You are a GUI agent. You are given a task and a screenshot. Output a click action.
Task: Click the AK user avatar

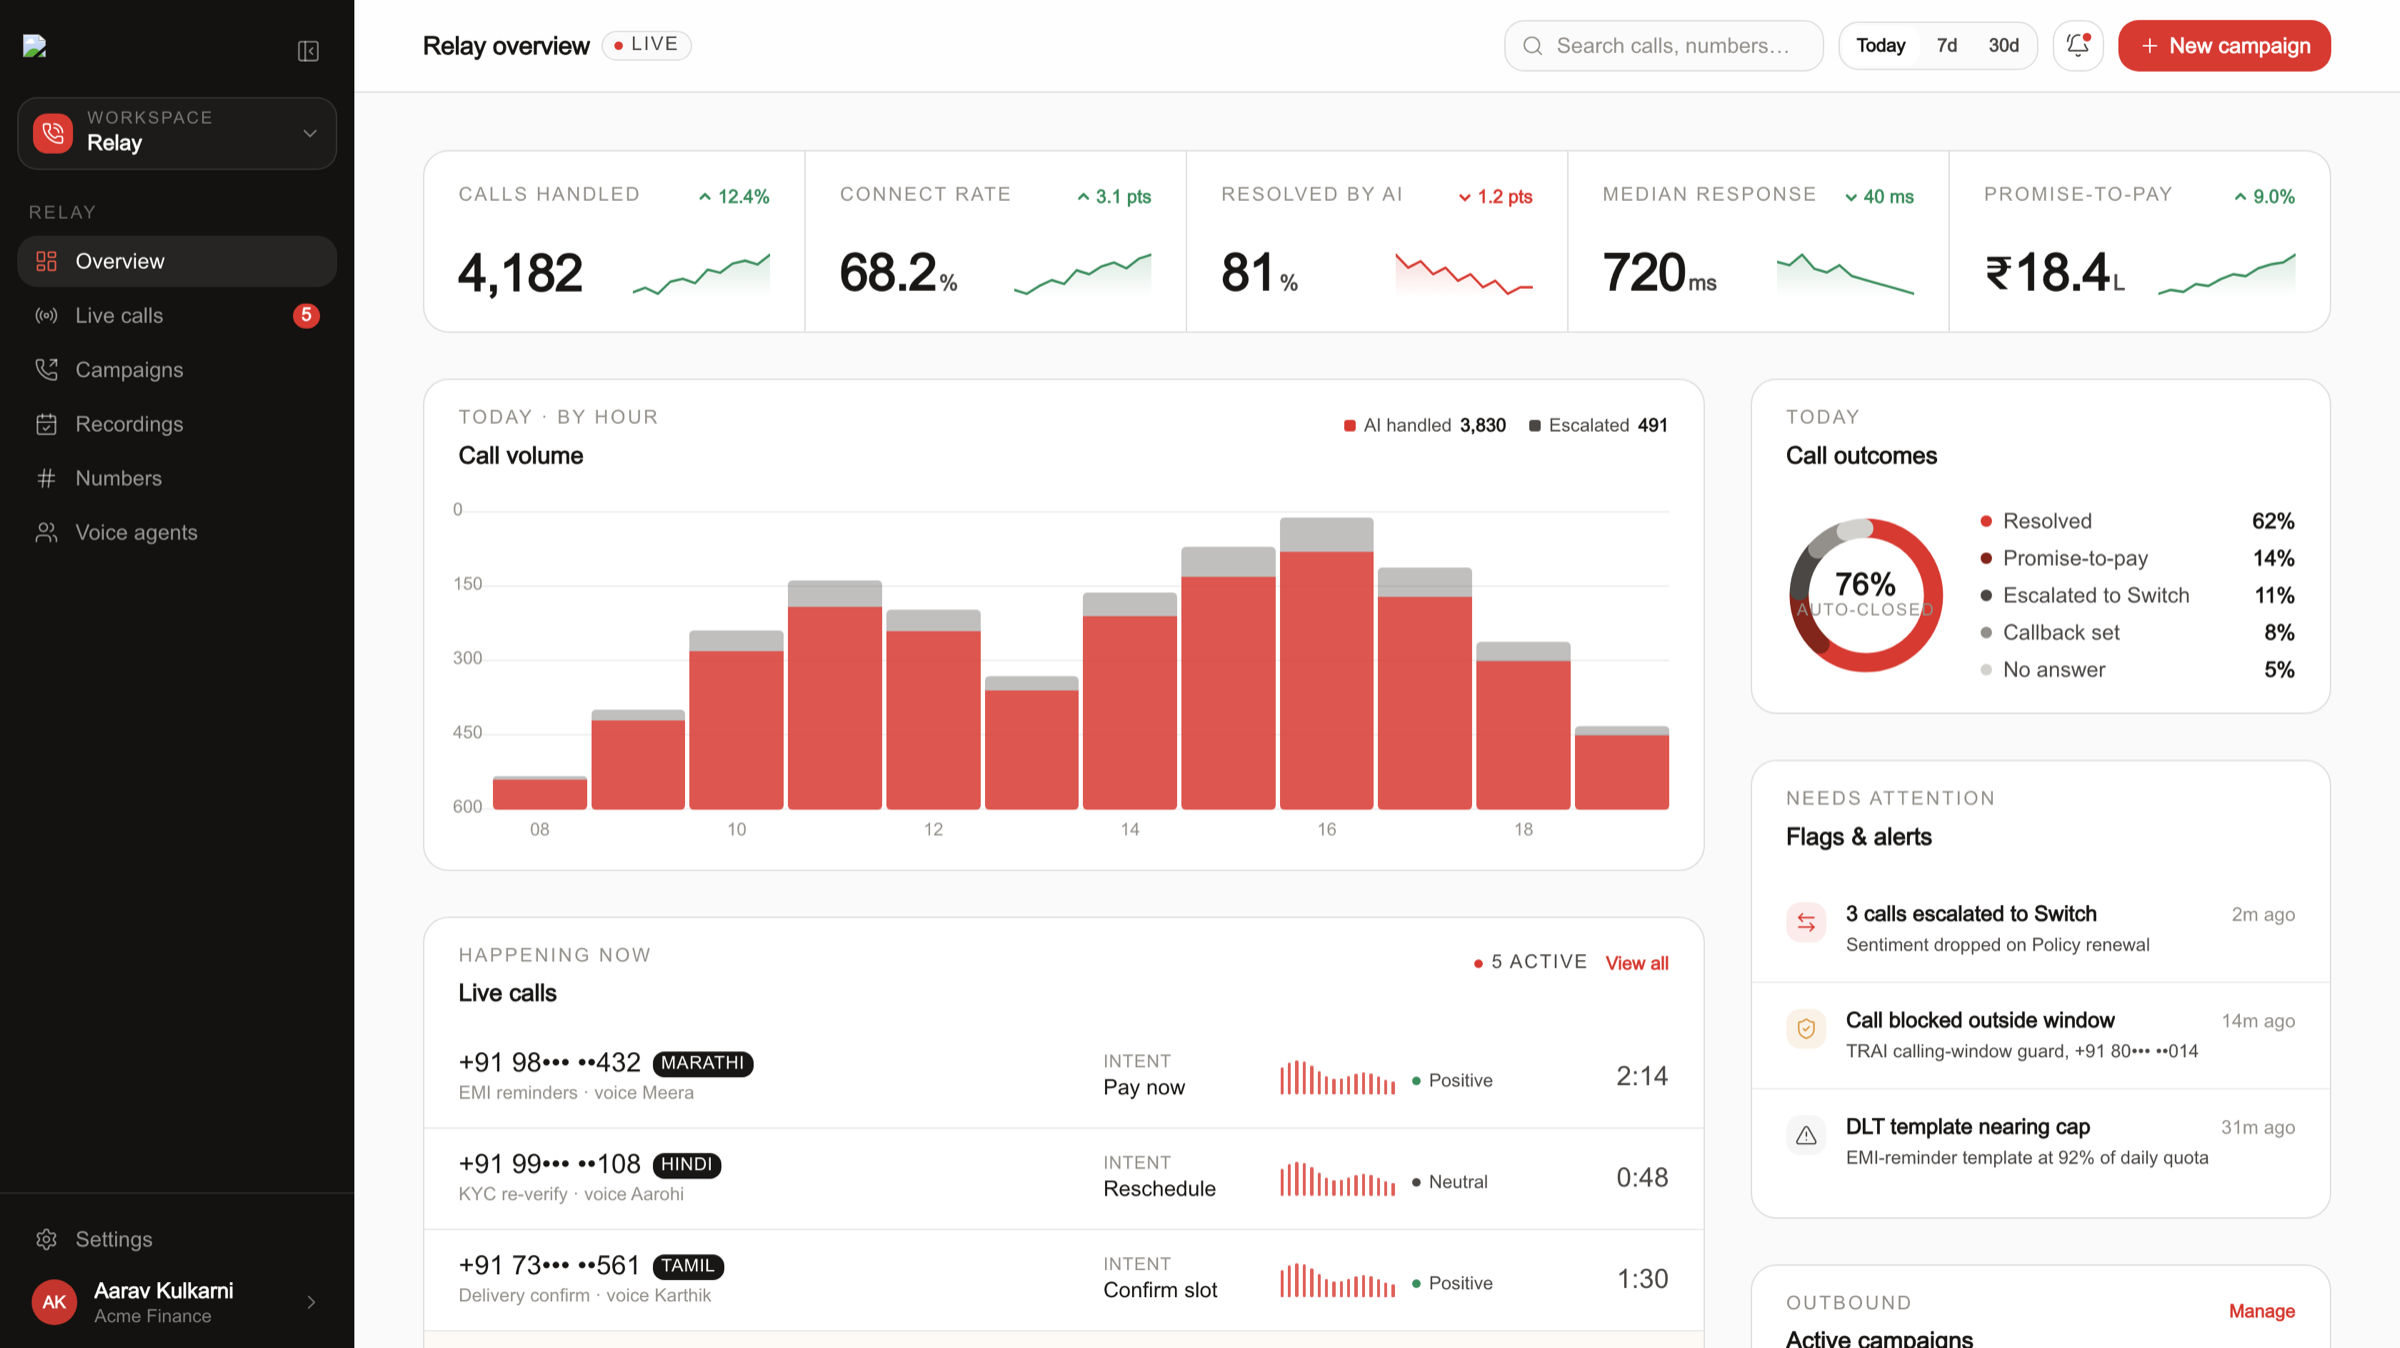[x=54, y=1302]
